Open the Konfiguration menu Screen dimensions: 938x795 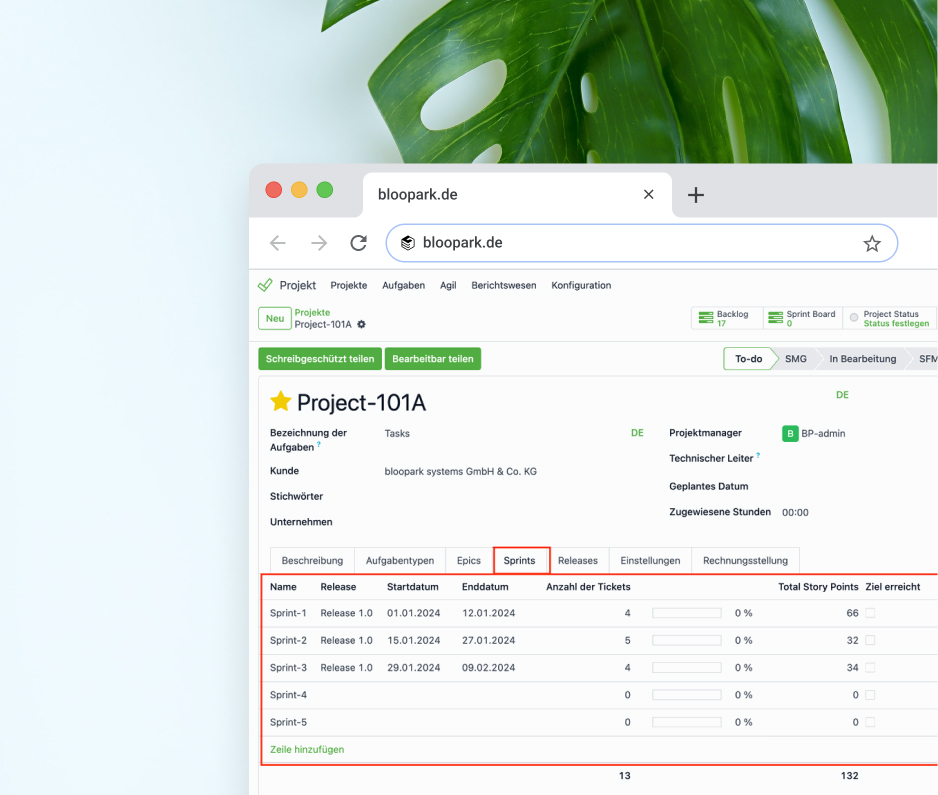point(581,285)
